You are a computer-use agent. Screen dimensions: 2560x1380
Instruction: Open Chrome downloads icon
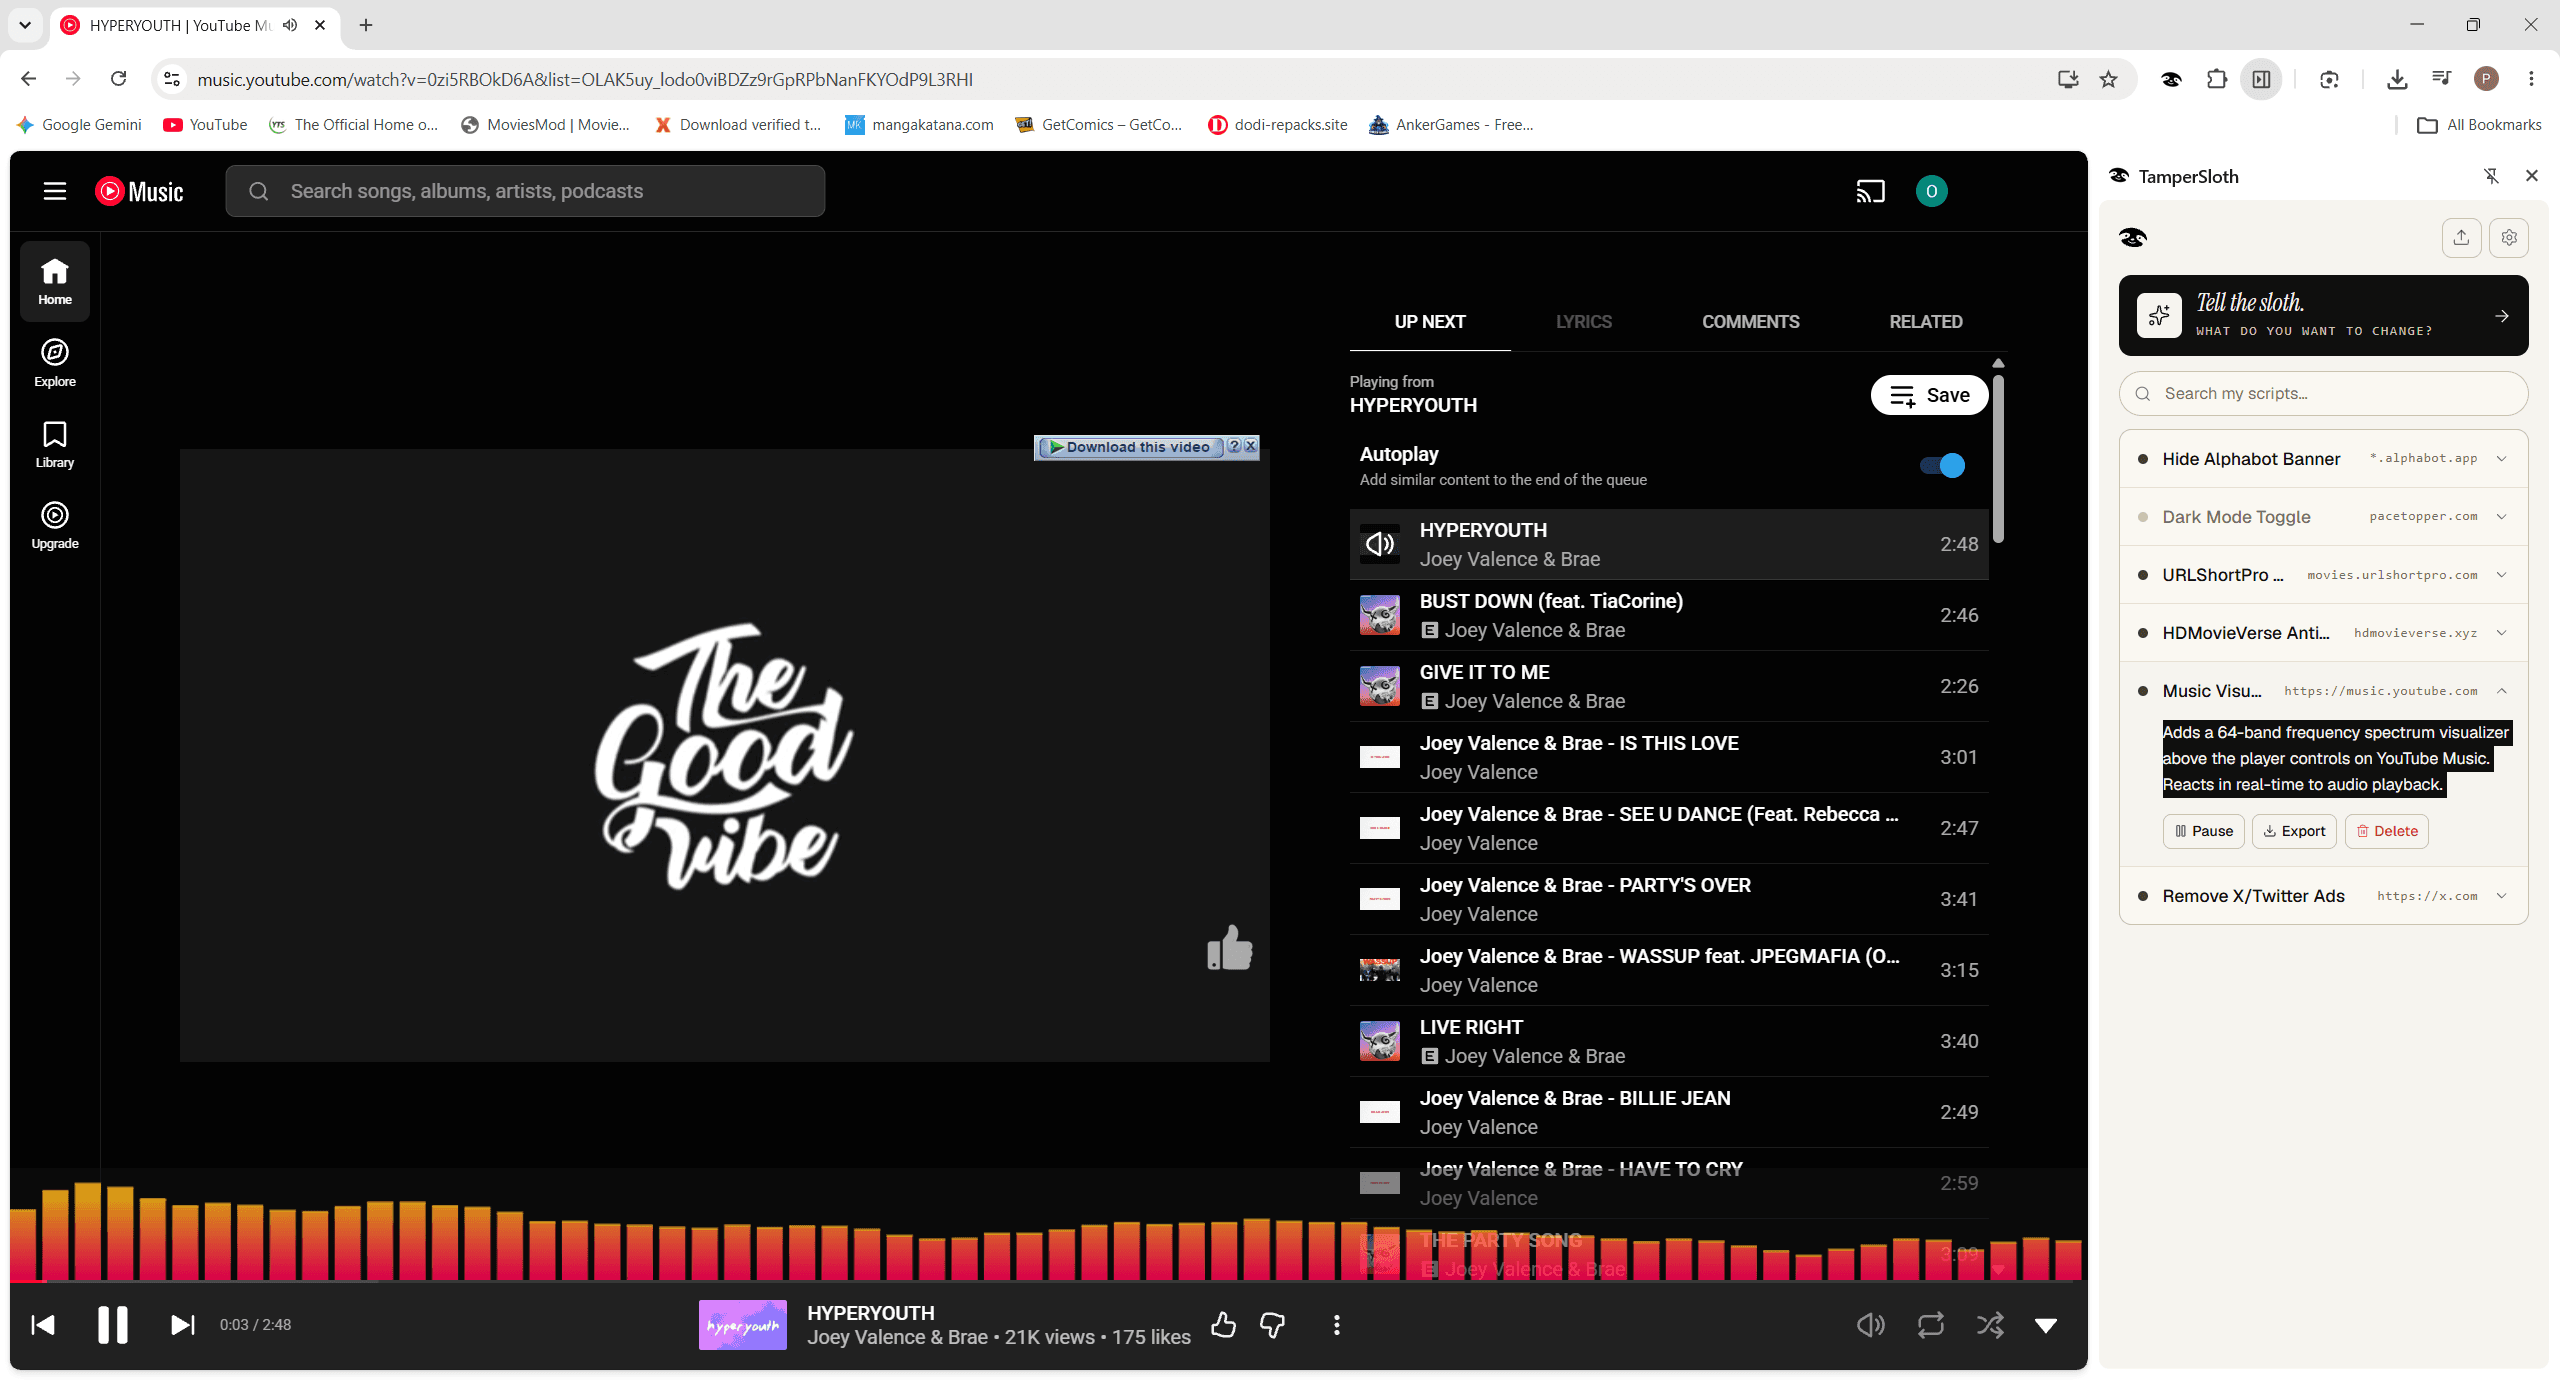tap(2396, 80)
